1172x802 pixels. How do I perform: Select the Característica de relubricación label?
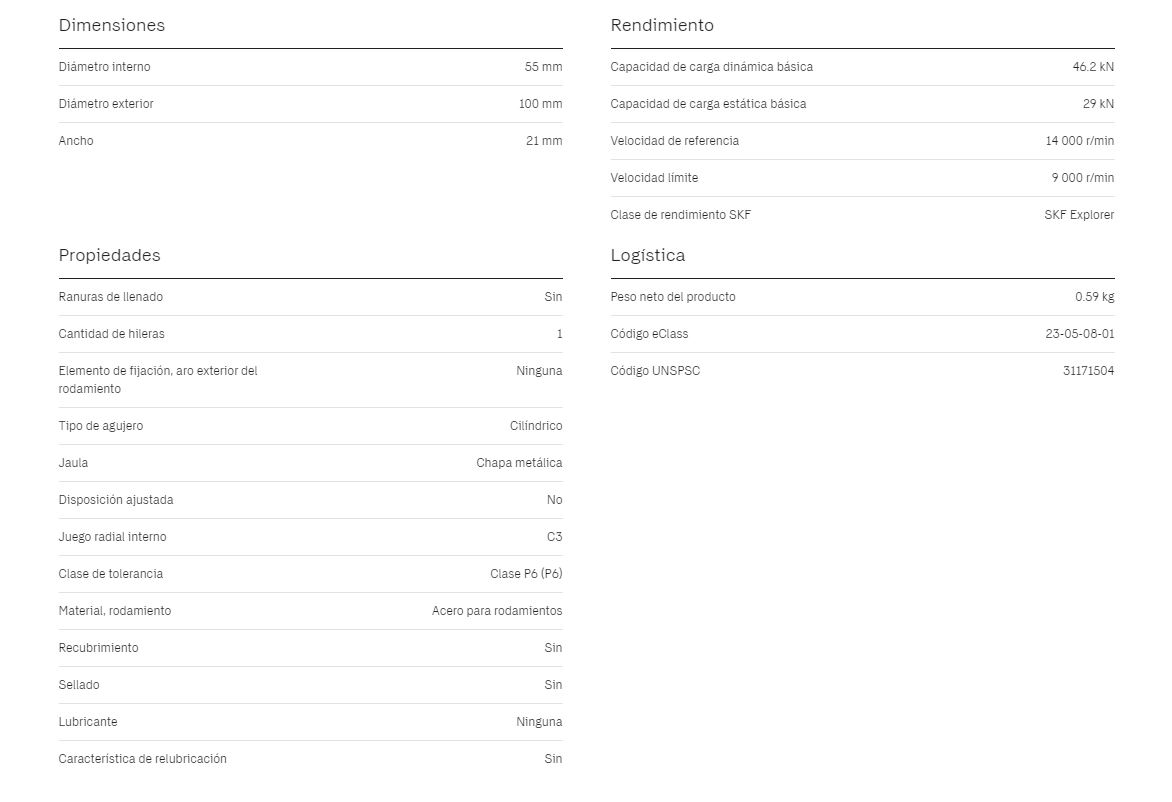click(142, 759)
